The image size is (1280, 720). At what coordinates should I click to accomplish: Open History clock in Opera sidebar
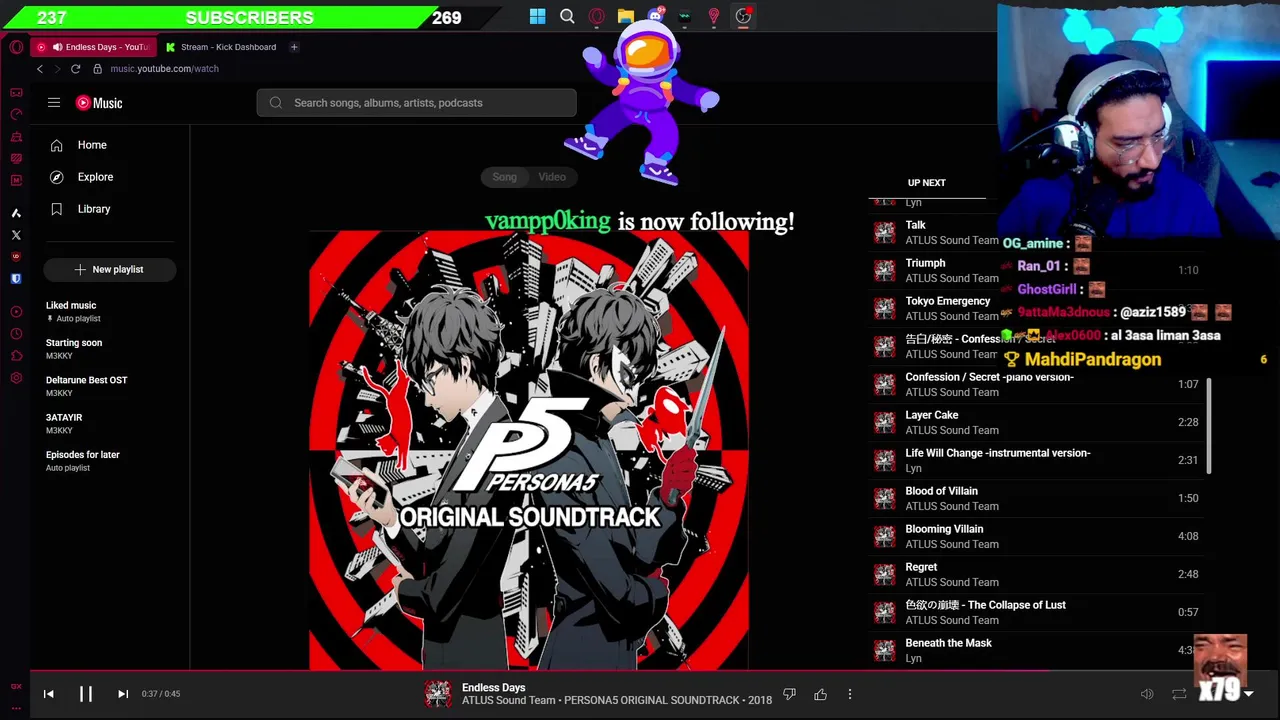point(16,334)
